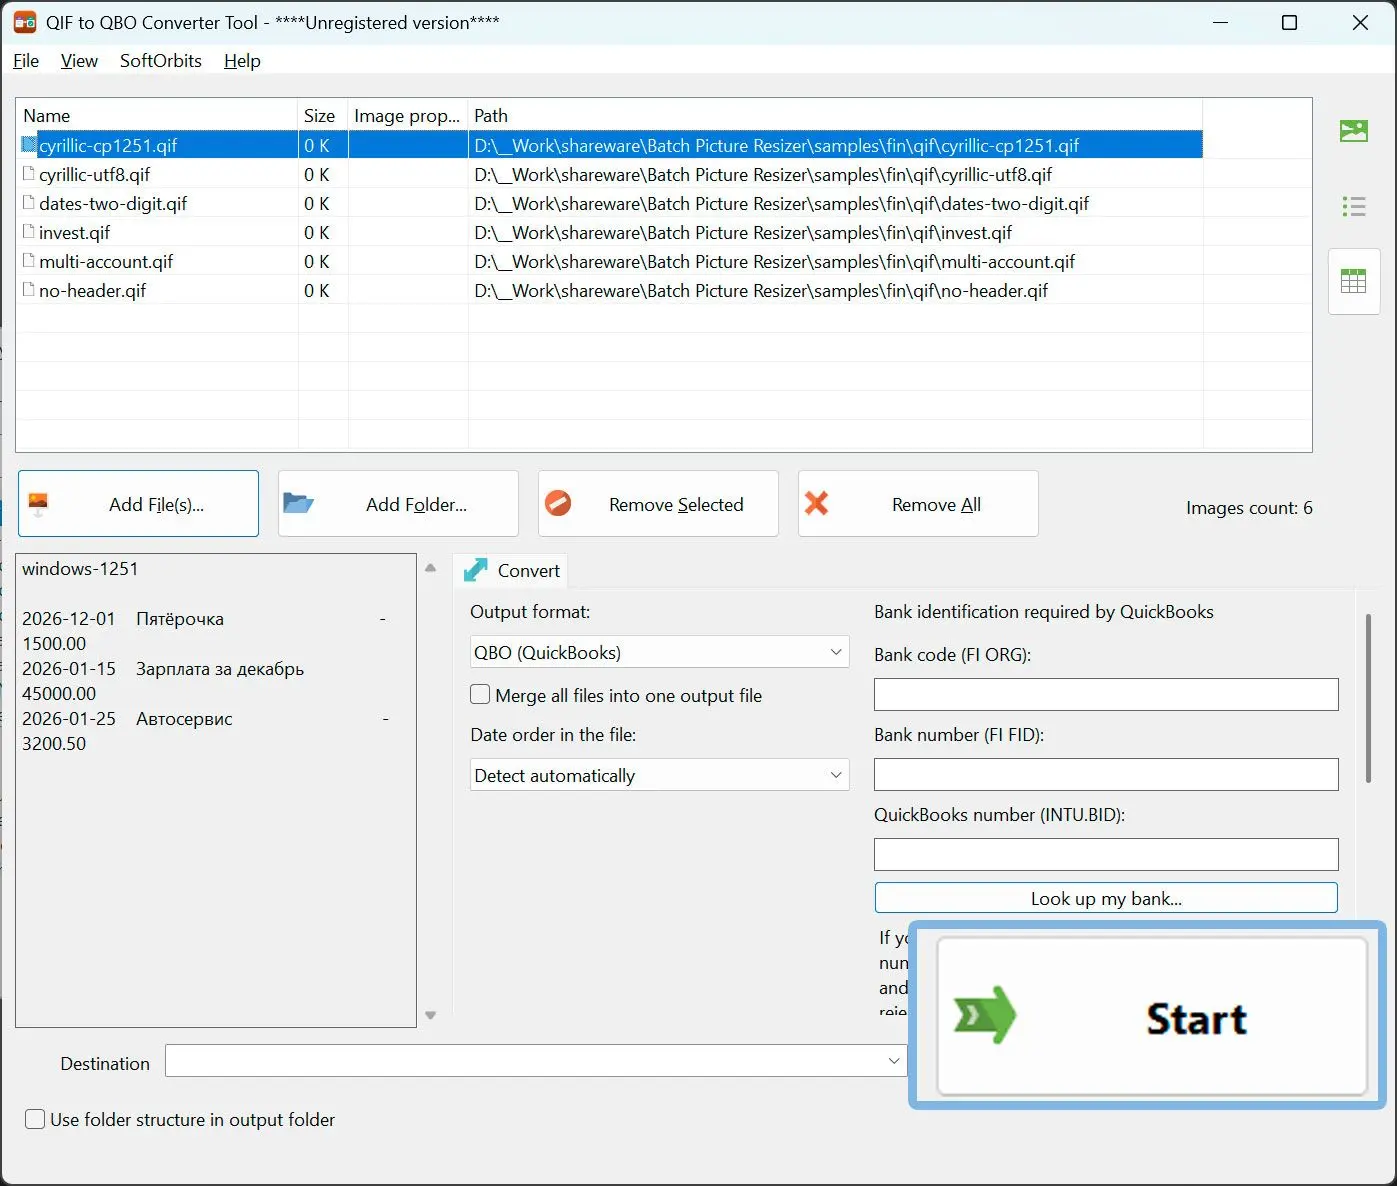This screenshot has height=1186, width=1397.
Task: Click the 45000.00 amount in preview
Action: [59, 694]
